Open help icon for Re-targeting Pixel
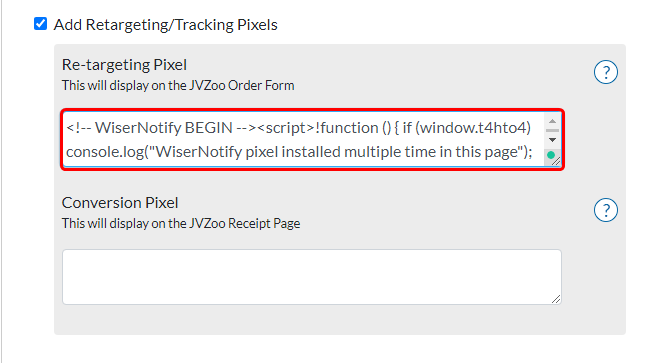672x363 pixels. pyautogui.click(x=606, y=72)
